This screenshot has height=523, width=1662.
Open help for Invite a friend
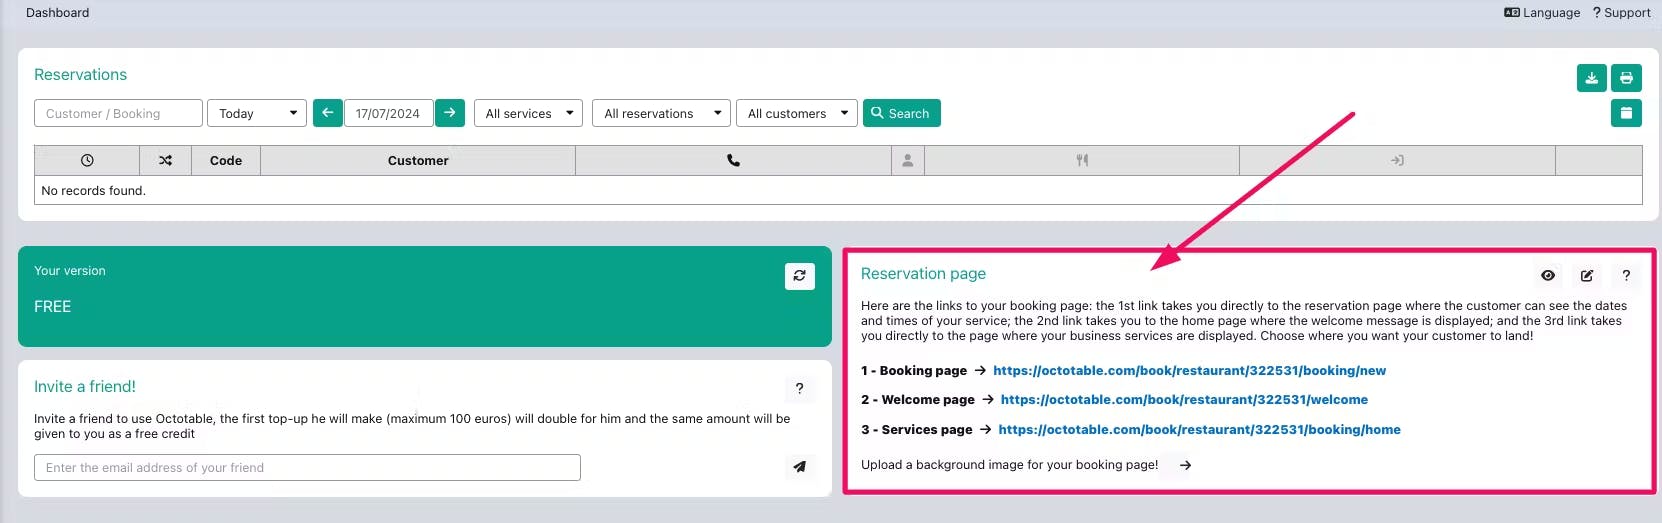click(799, 389)
